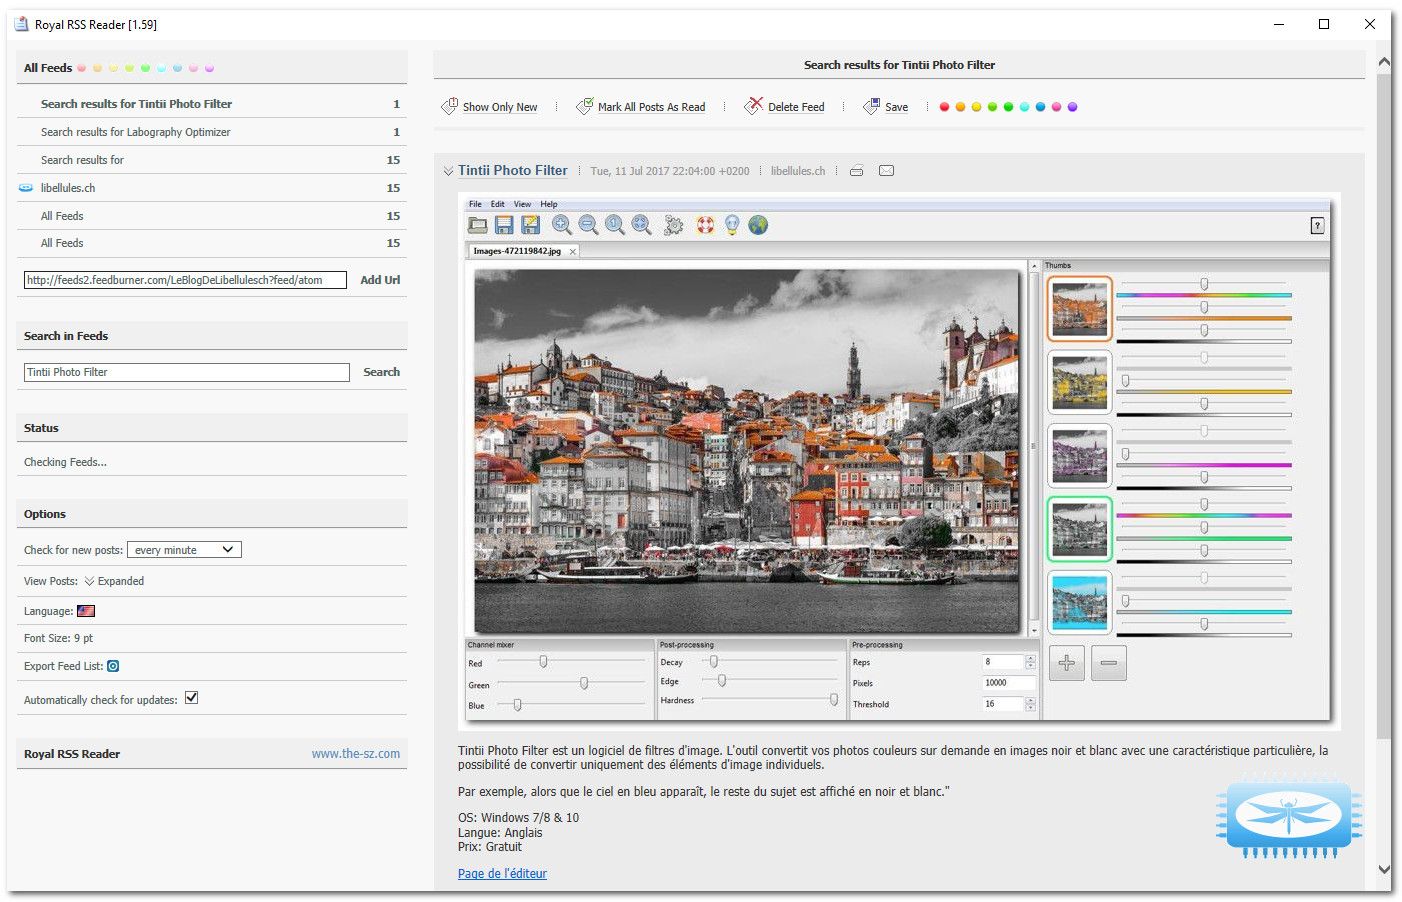1402x902 pixels.
Task: Click the plus thumb button in Tintii screenshot
Action: [1067, 663]
